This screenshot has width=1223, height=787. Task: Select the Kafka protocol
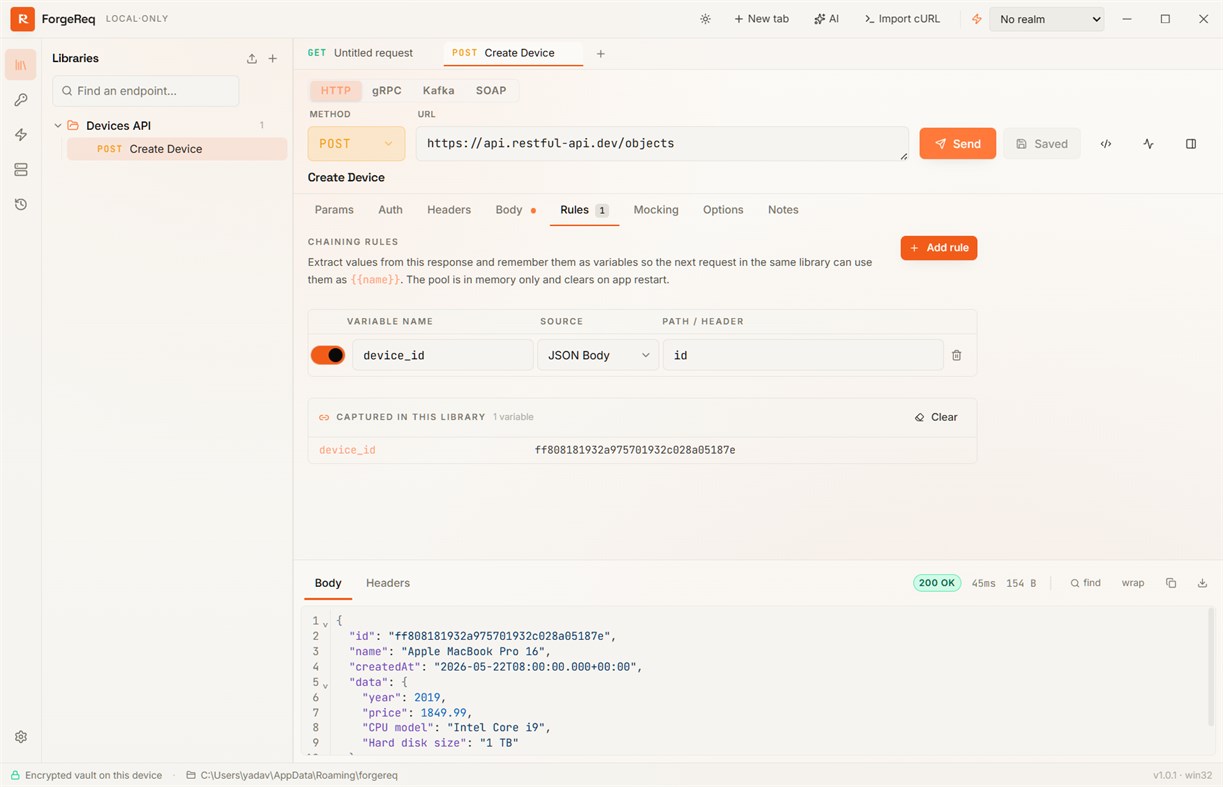click(x=438, y=90)
